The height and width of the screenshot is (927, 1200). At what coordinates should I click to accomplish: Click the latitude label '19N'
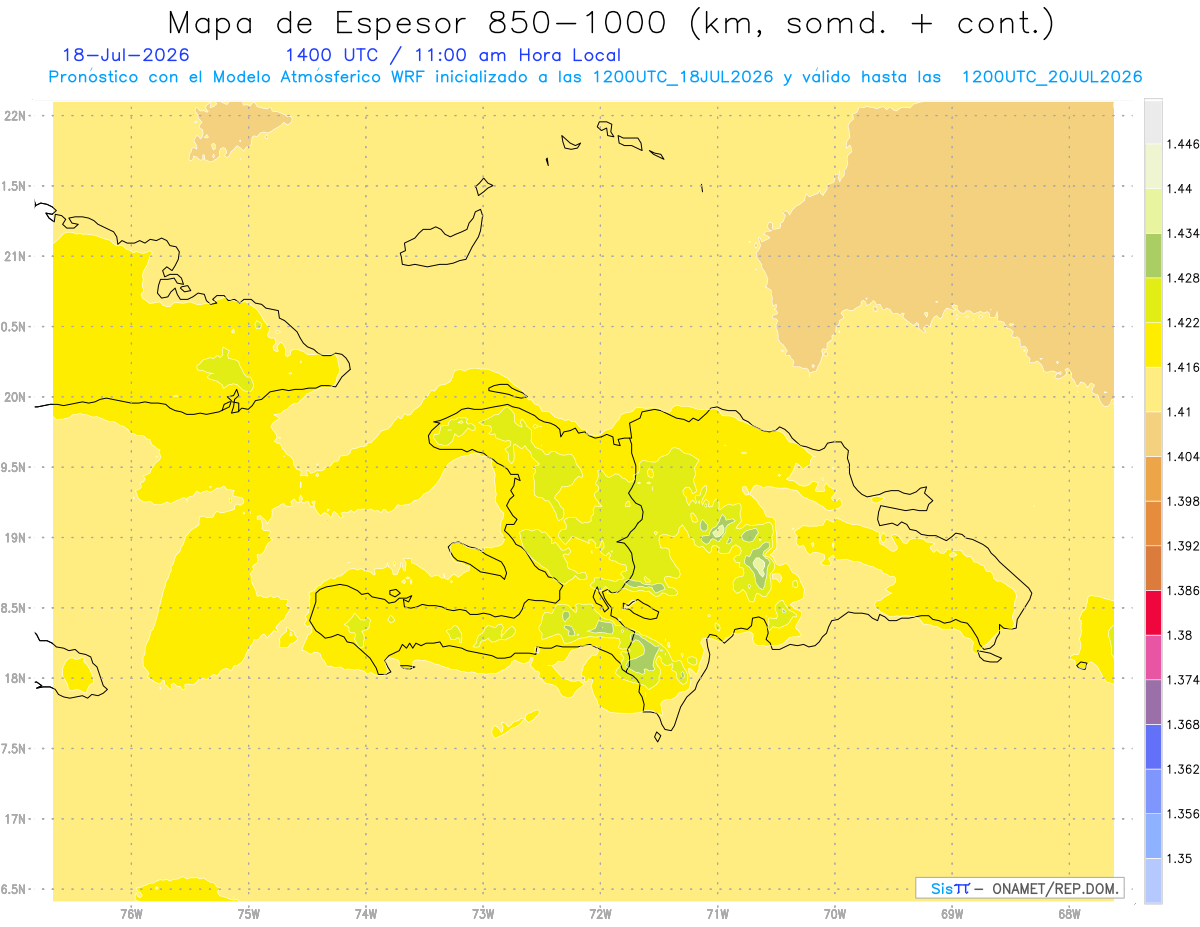pyautogui.click(x=15, y=538)
